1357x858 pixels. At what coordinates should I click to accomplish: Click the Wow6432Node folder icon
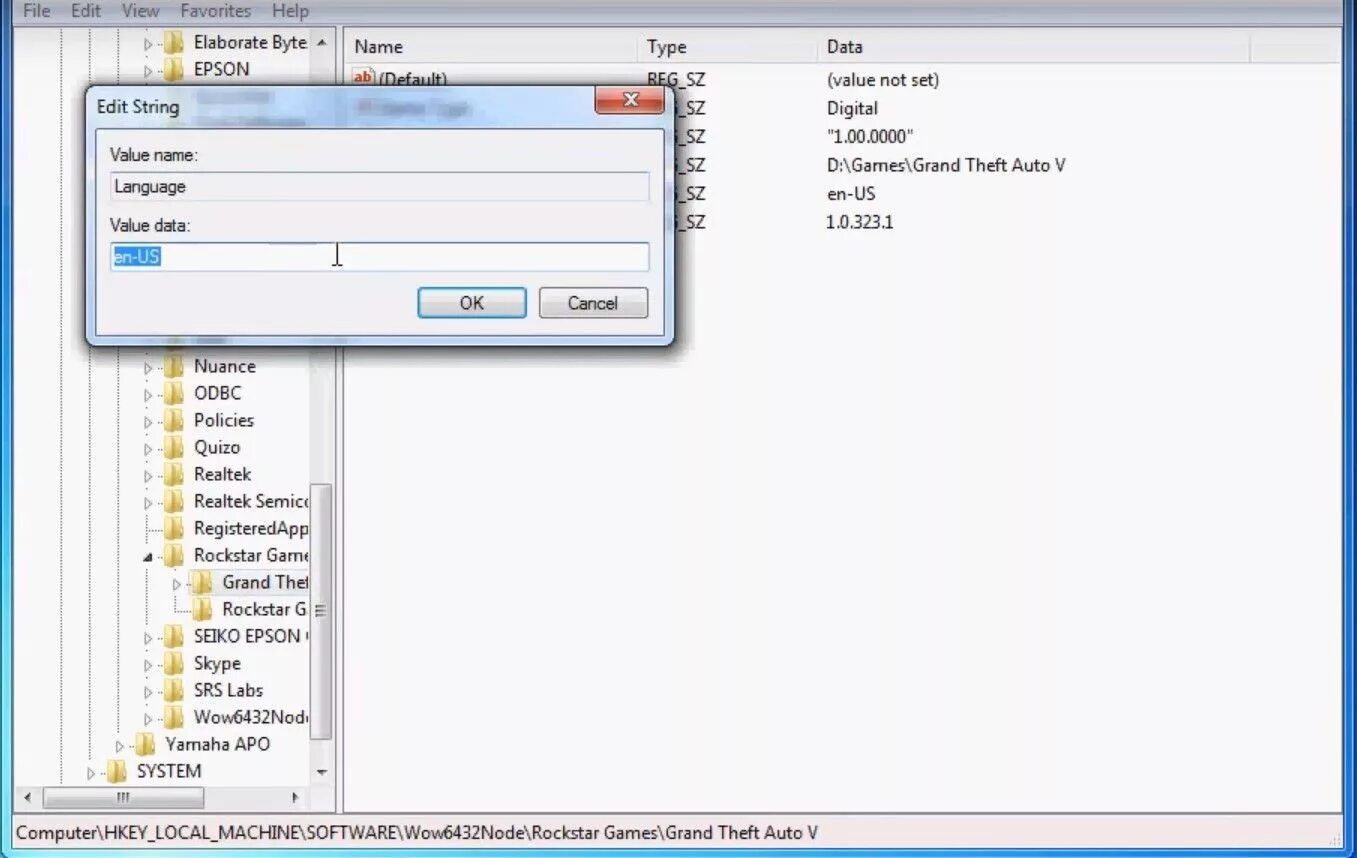click(174, 717)
